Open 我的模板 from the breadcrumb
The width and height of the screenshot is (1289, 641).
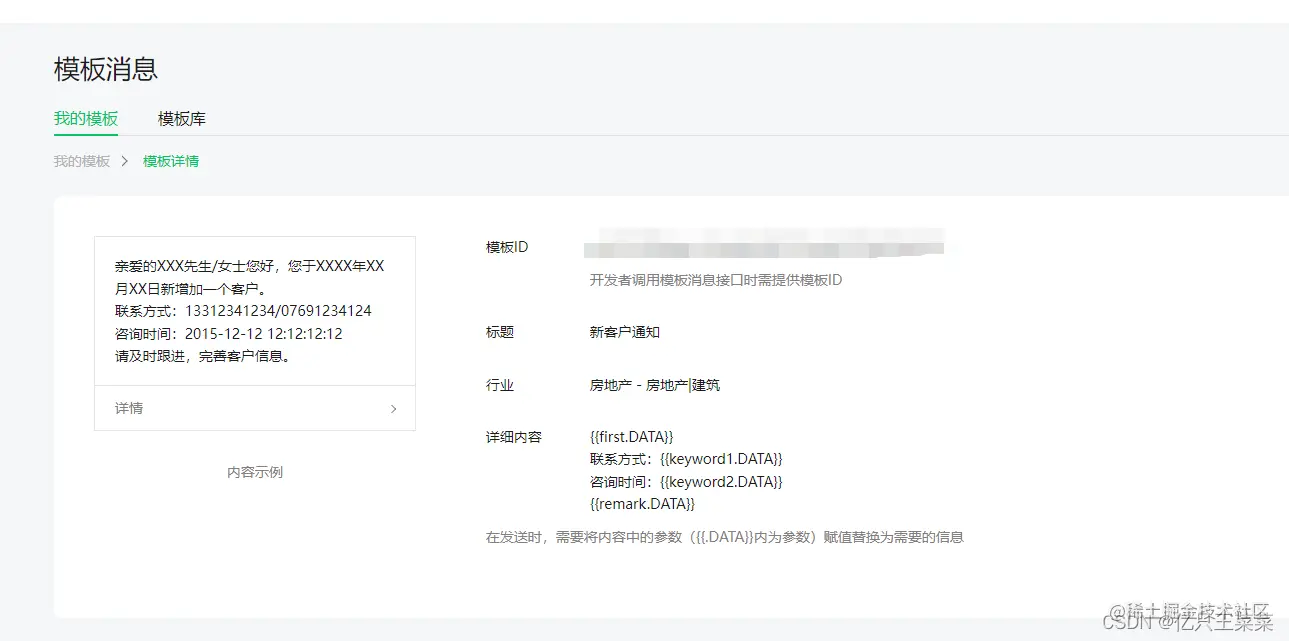click(x=80, y=160)
